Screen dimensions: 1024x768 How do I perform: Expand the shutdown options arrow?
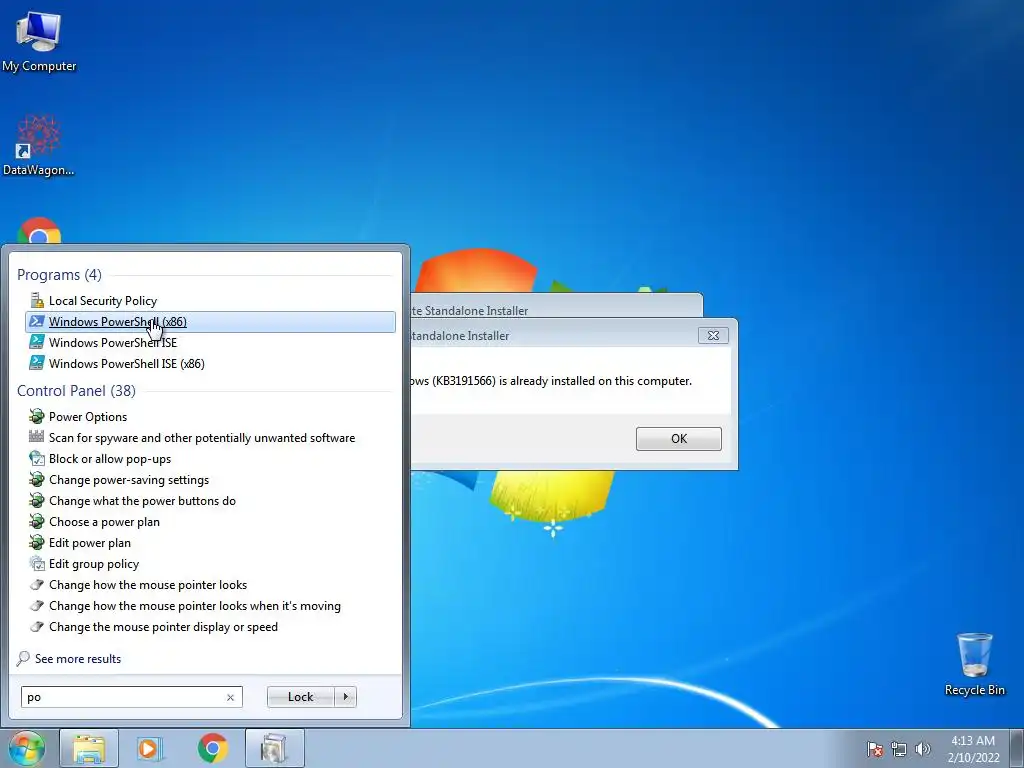click(345, 697)
